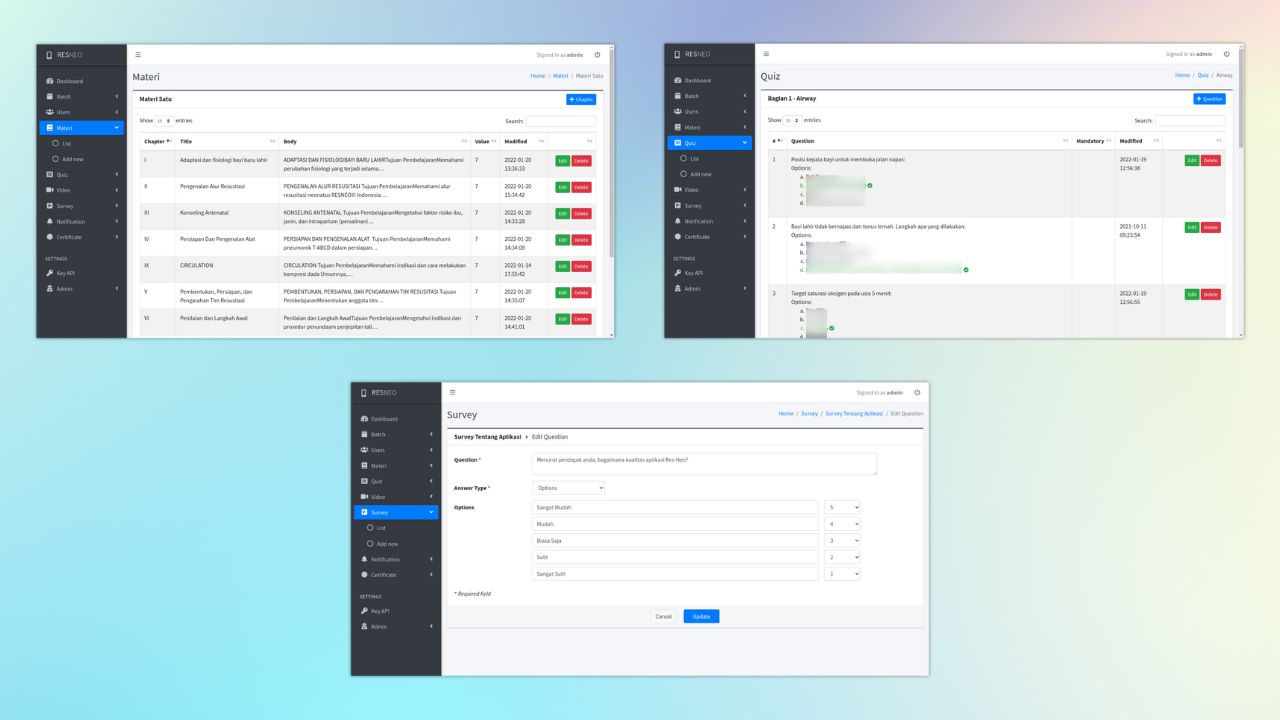1280x720 pixels.
Task: Click the Survey Tentang Aplikasi breadcrumb link
Action: pos(853,413)
